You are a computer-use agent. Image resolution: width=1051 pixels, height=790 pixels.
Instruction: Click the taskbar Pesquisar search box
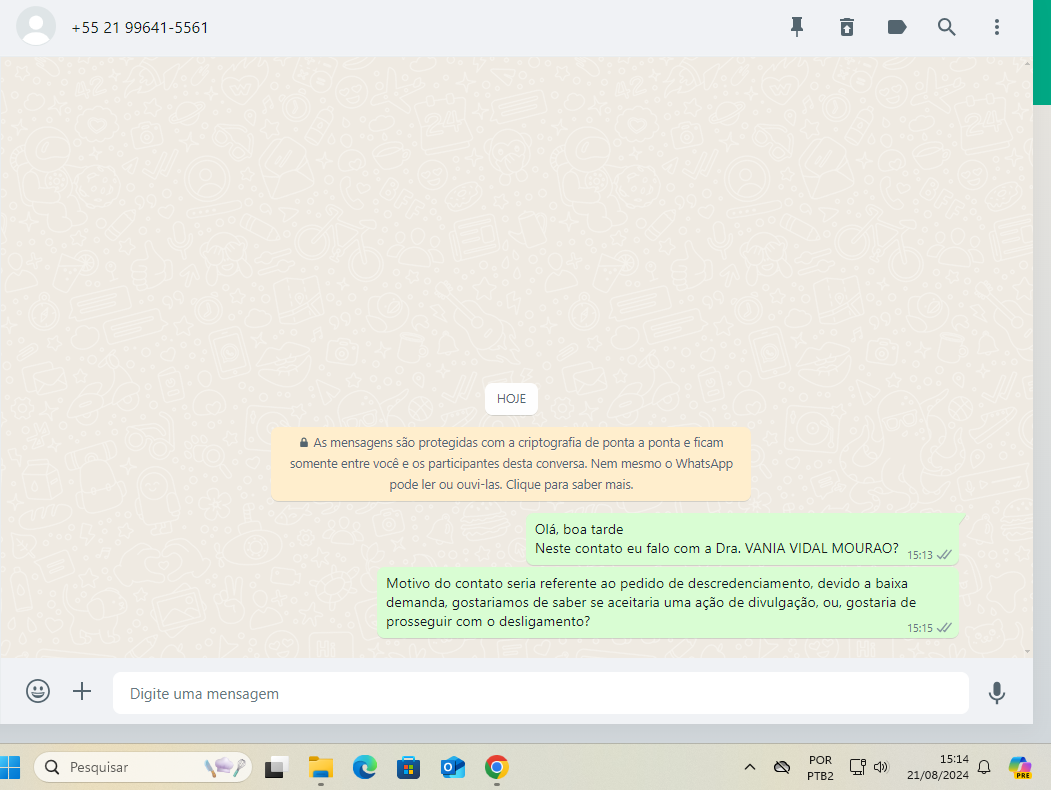143,767
